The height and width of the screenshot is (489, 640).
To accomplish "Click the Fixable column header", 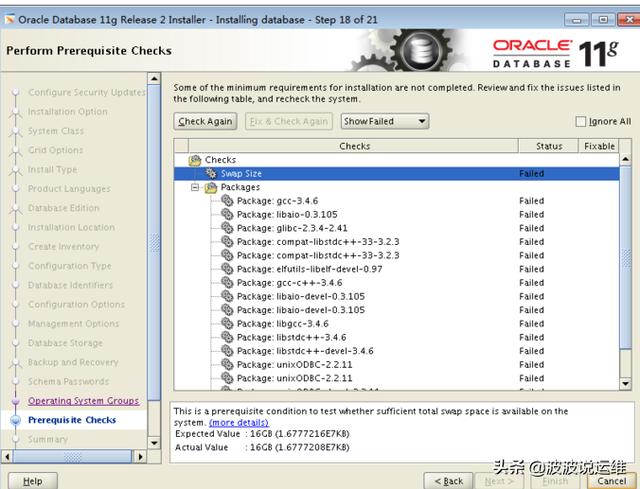I will (599, 146).
